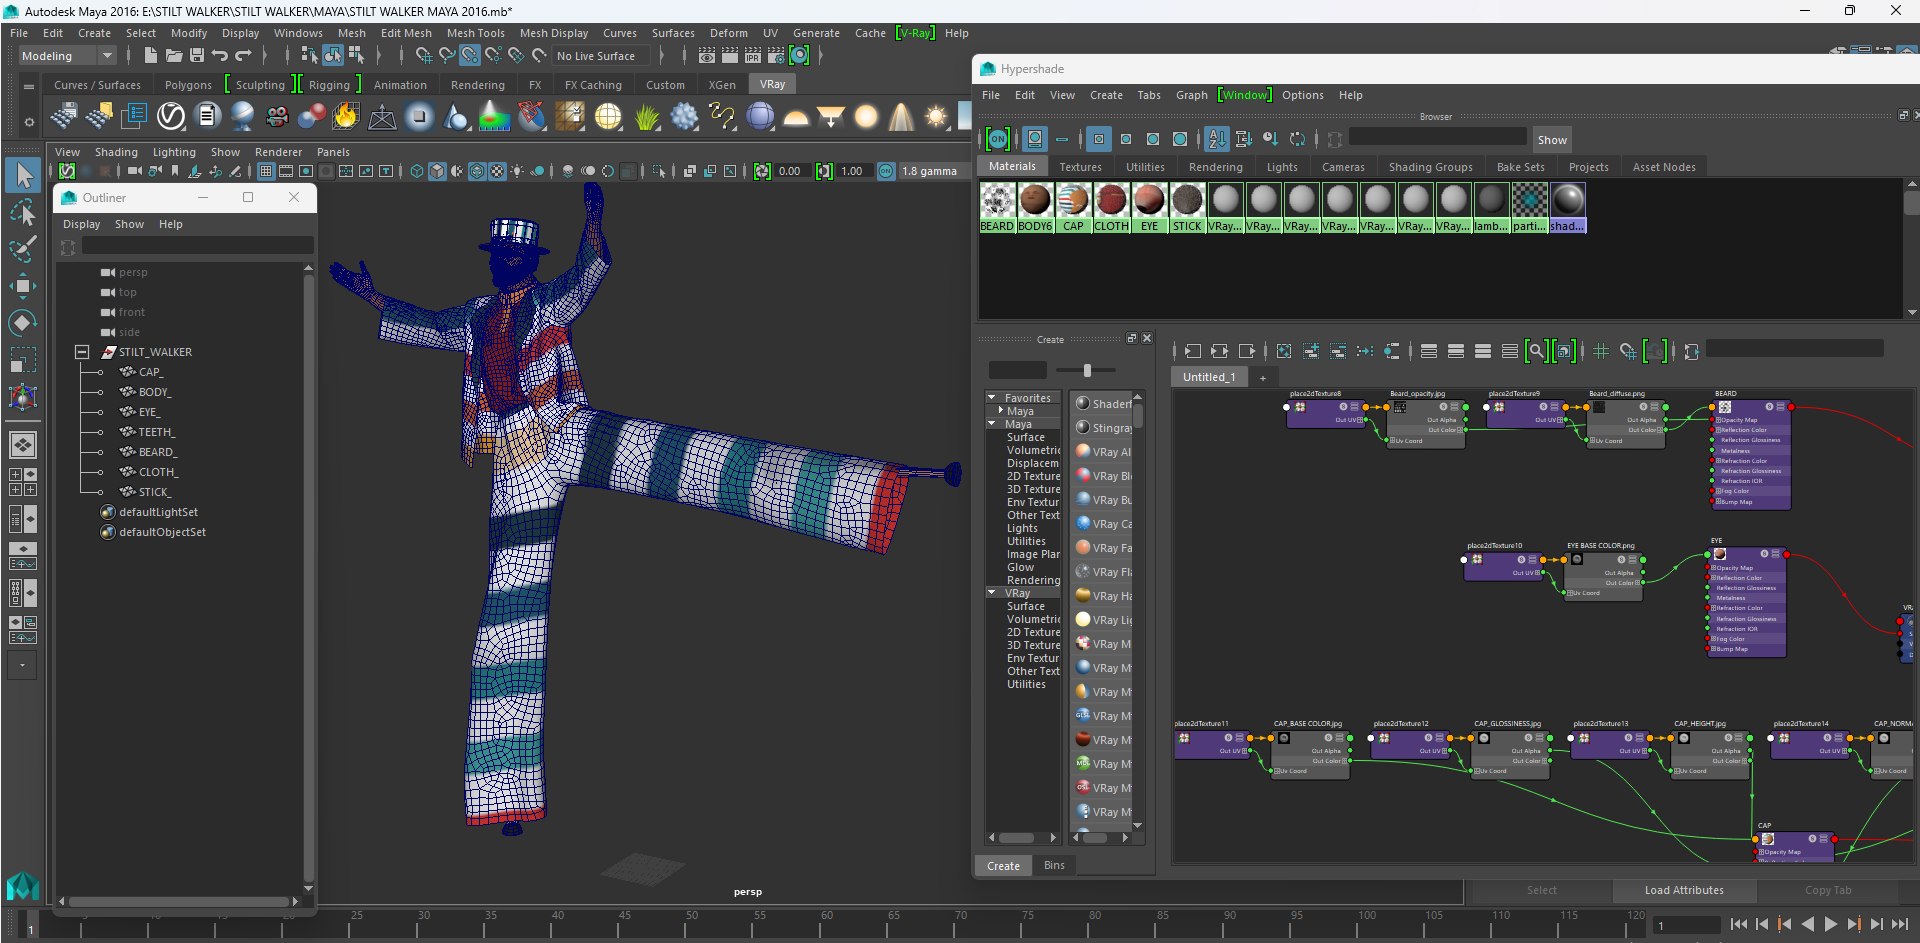The image size is (1920, 943).
Task: Collapse the STILT_WALKER group in Outliner
Action: [83, 352]
